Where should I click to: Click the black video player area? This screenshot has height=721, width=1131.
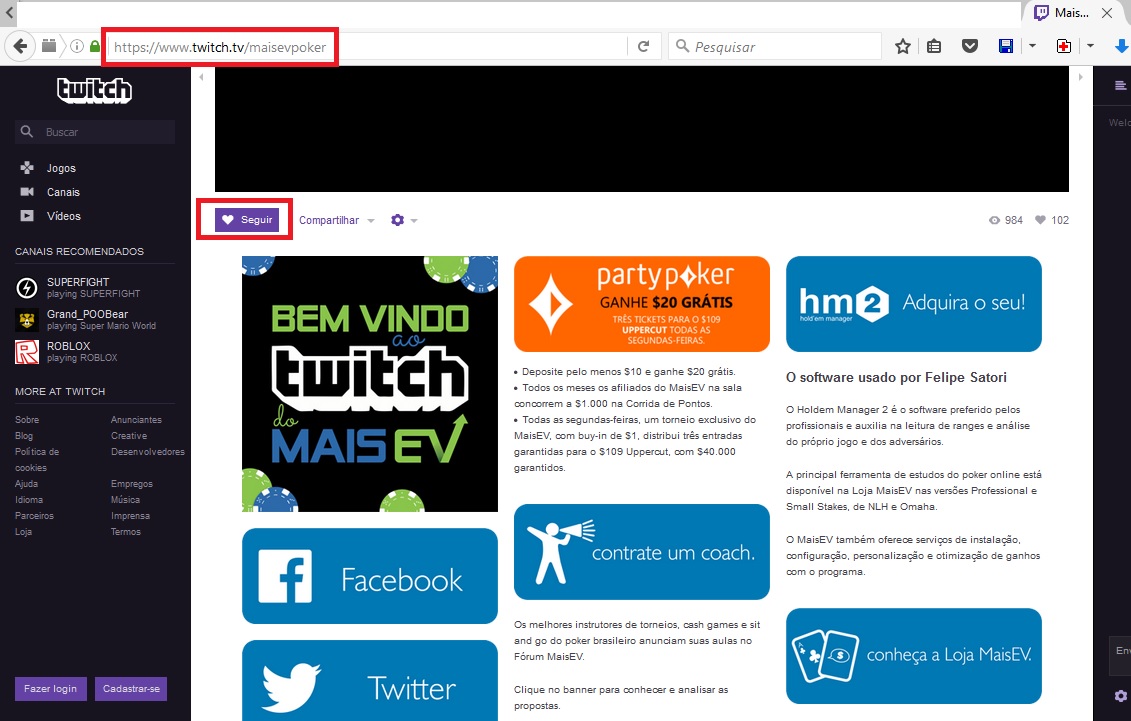642,129
